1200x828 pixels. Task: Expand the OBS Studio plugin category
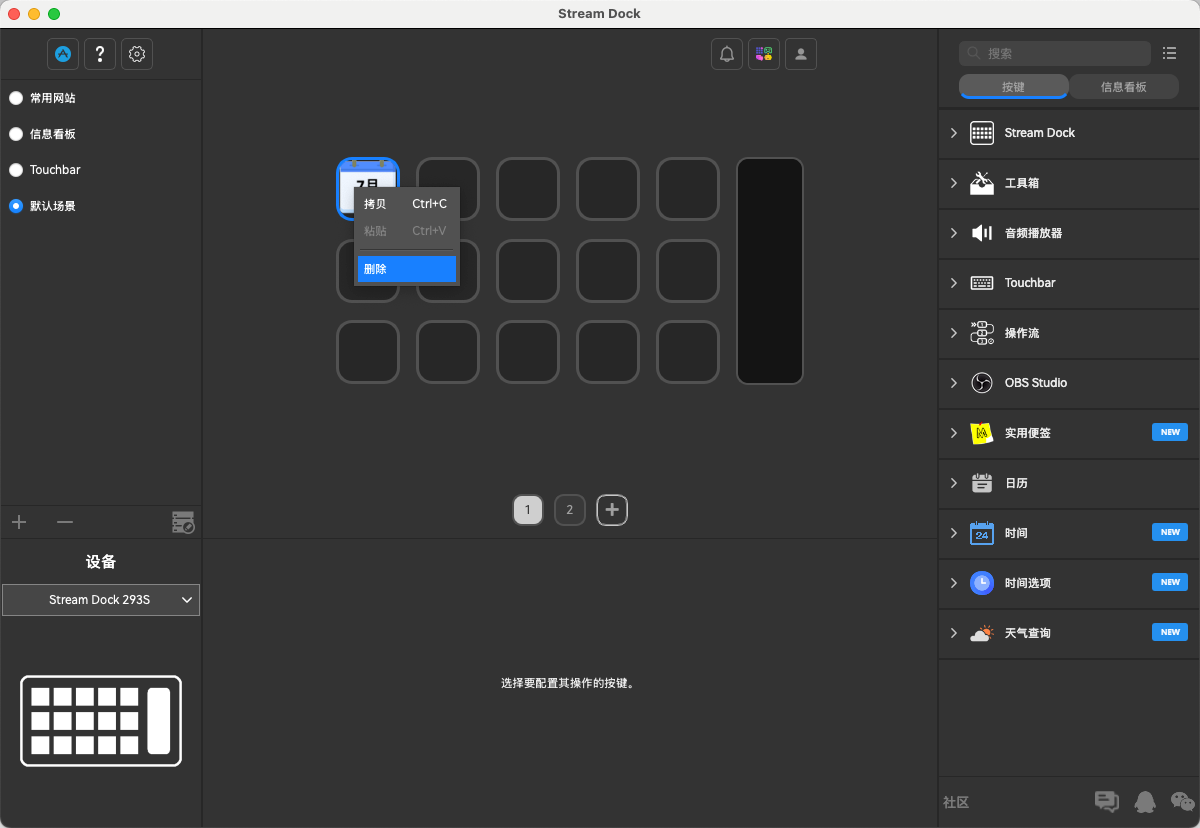[954, 383]
